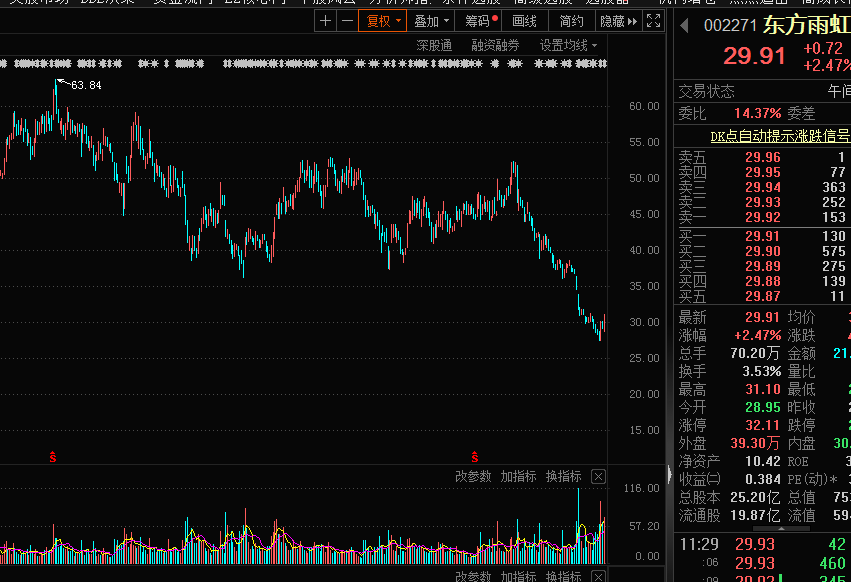Open the 深股通 tab
The height and width of the screenshot is (582, 851).
(434, 45)
